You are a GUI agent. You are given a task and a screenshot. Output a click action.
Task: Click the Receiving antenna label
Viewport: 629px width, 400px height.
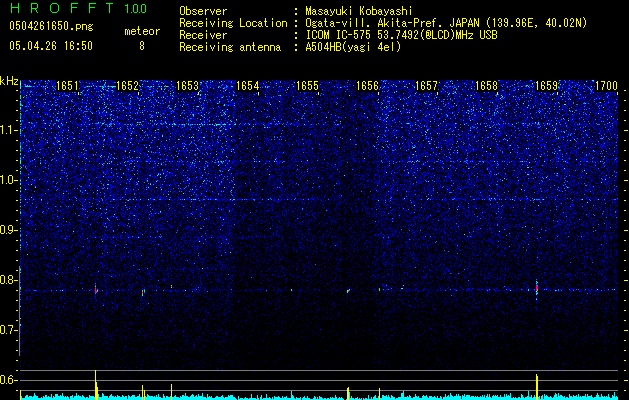[x=230, y=47]
